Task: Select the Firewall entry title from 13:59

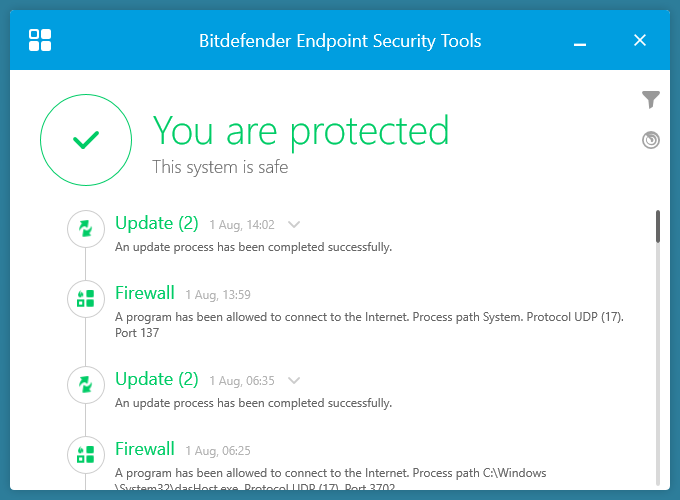Action: pyautogui.click(x=145, y=293)
